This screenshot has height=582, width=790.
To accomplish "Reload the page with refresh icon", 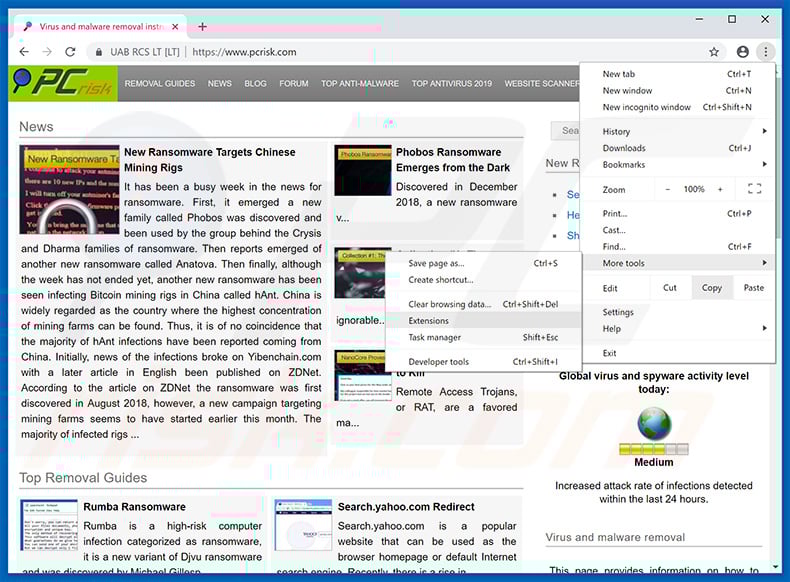I will pos(71,51).
